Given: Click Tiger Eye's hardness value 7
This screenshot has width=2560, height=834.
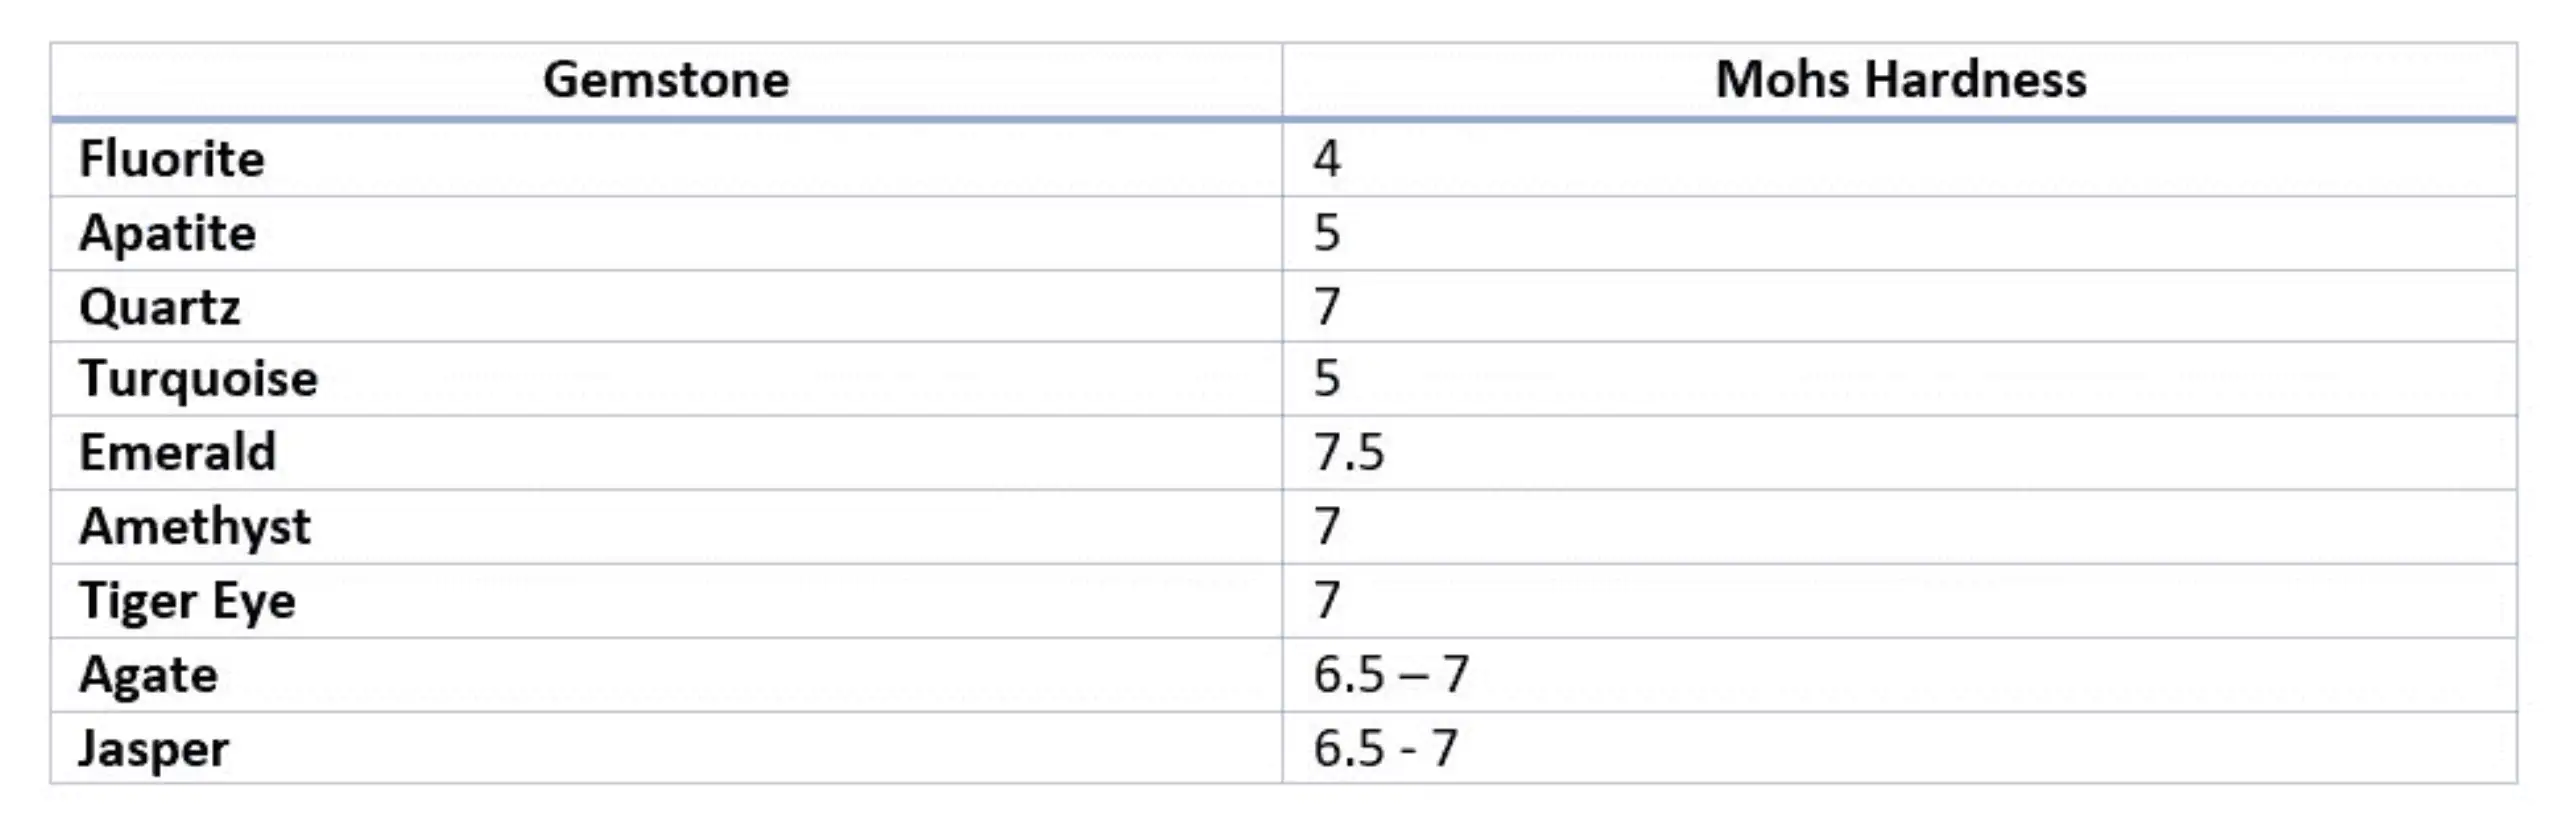Looking at the screenshot, I should tap(1327, 600).
